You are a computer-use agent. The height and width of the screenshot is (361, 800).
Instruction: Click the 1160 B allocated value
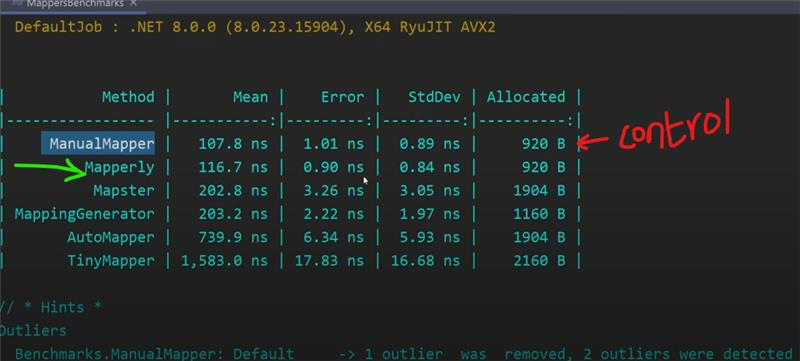point(539,214)
